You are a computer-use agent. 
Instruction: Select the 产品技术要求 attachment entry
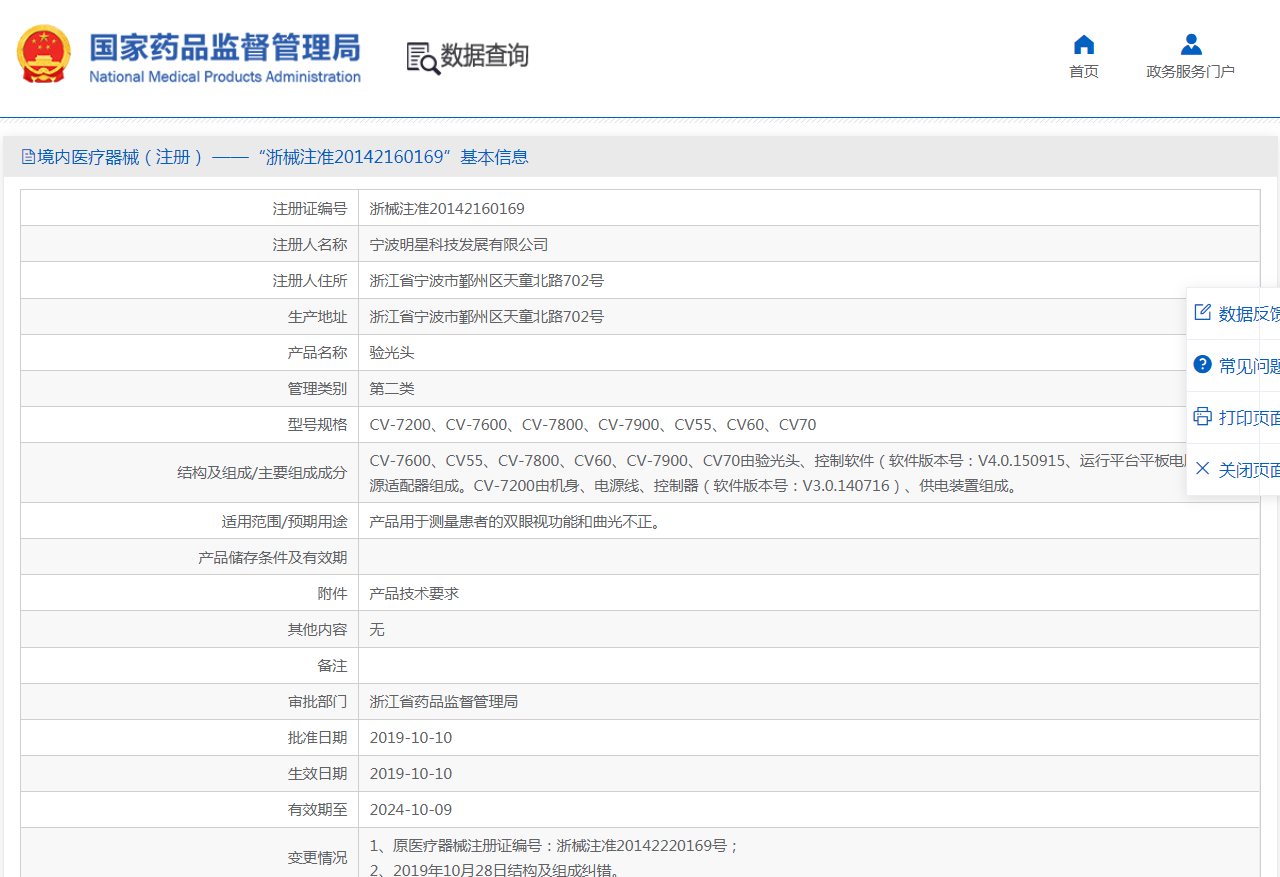[x=414, y=593]
